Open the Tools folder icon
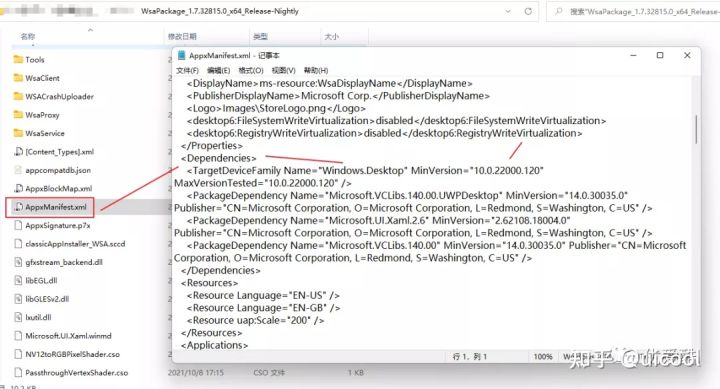This screenshot has height=389, width=720. (18, 59)
